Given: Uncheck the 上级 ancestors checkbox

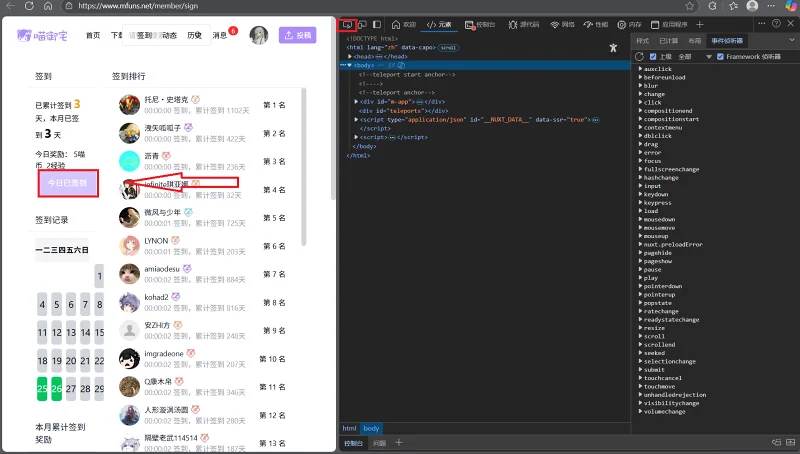Looking at the screenshot, I should [x=653, y=57].
